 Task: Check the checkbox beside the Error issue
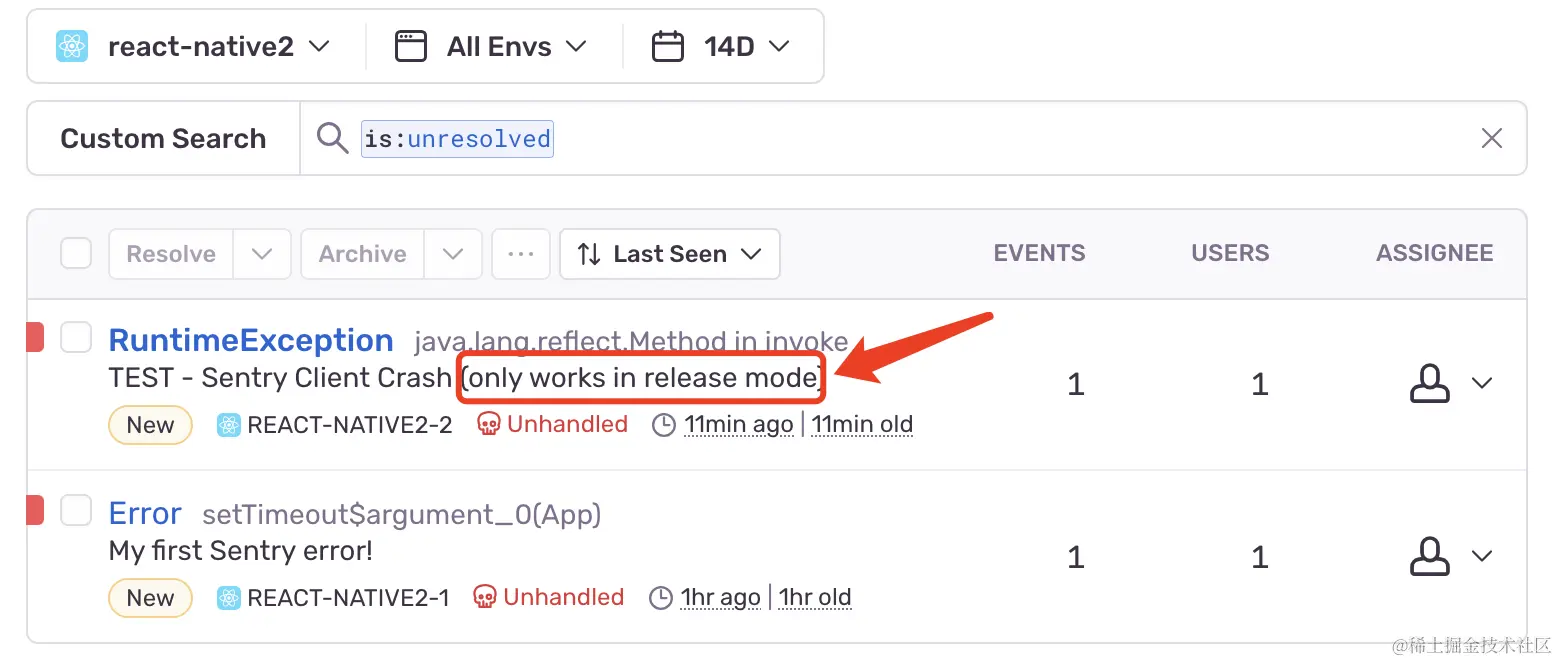pyautogui.click(x=76, y=510)
